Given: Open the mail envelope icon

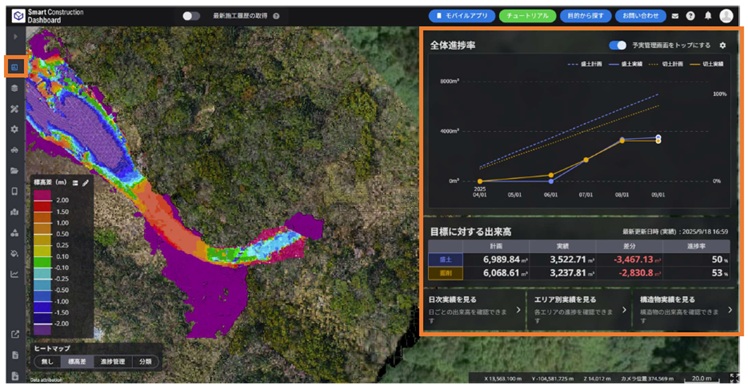Looking at the screenshot, I should click(x=675, y=16).
